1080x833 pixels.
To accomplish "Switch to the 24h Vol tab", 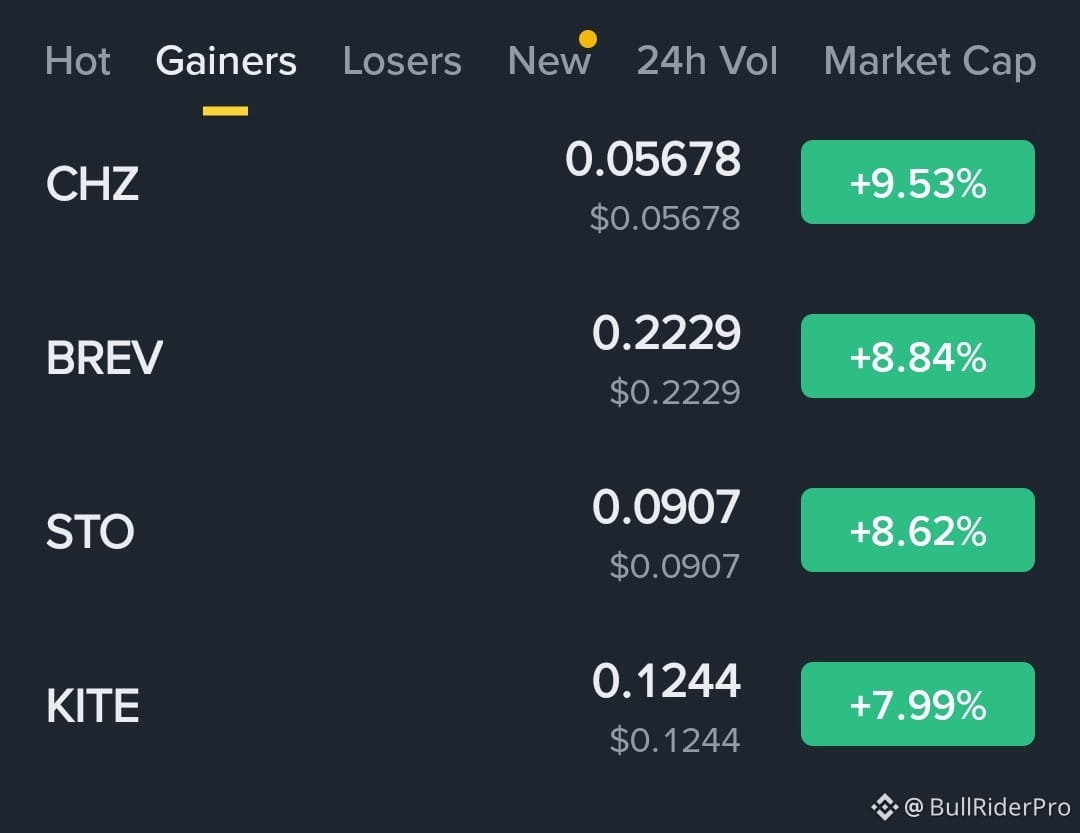I will pyautogui.click(x=707, y=61).
